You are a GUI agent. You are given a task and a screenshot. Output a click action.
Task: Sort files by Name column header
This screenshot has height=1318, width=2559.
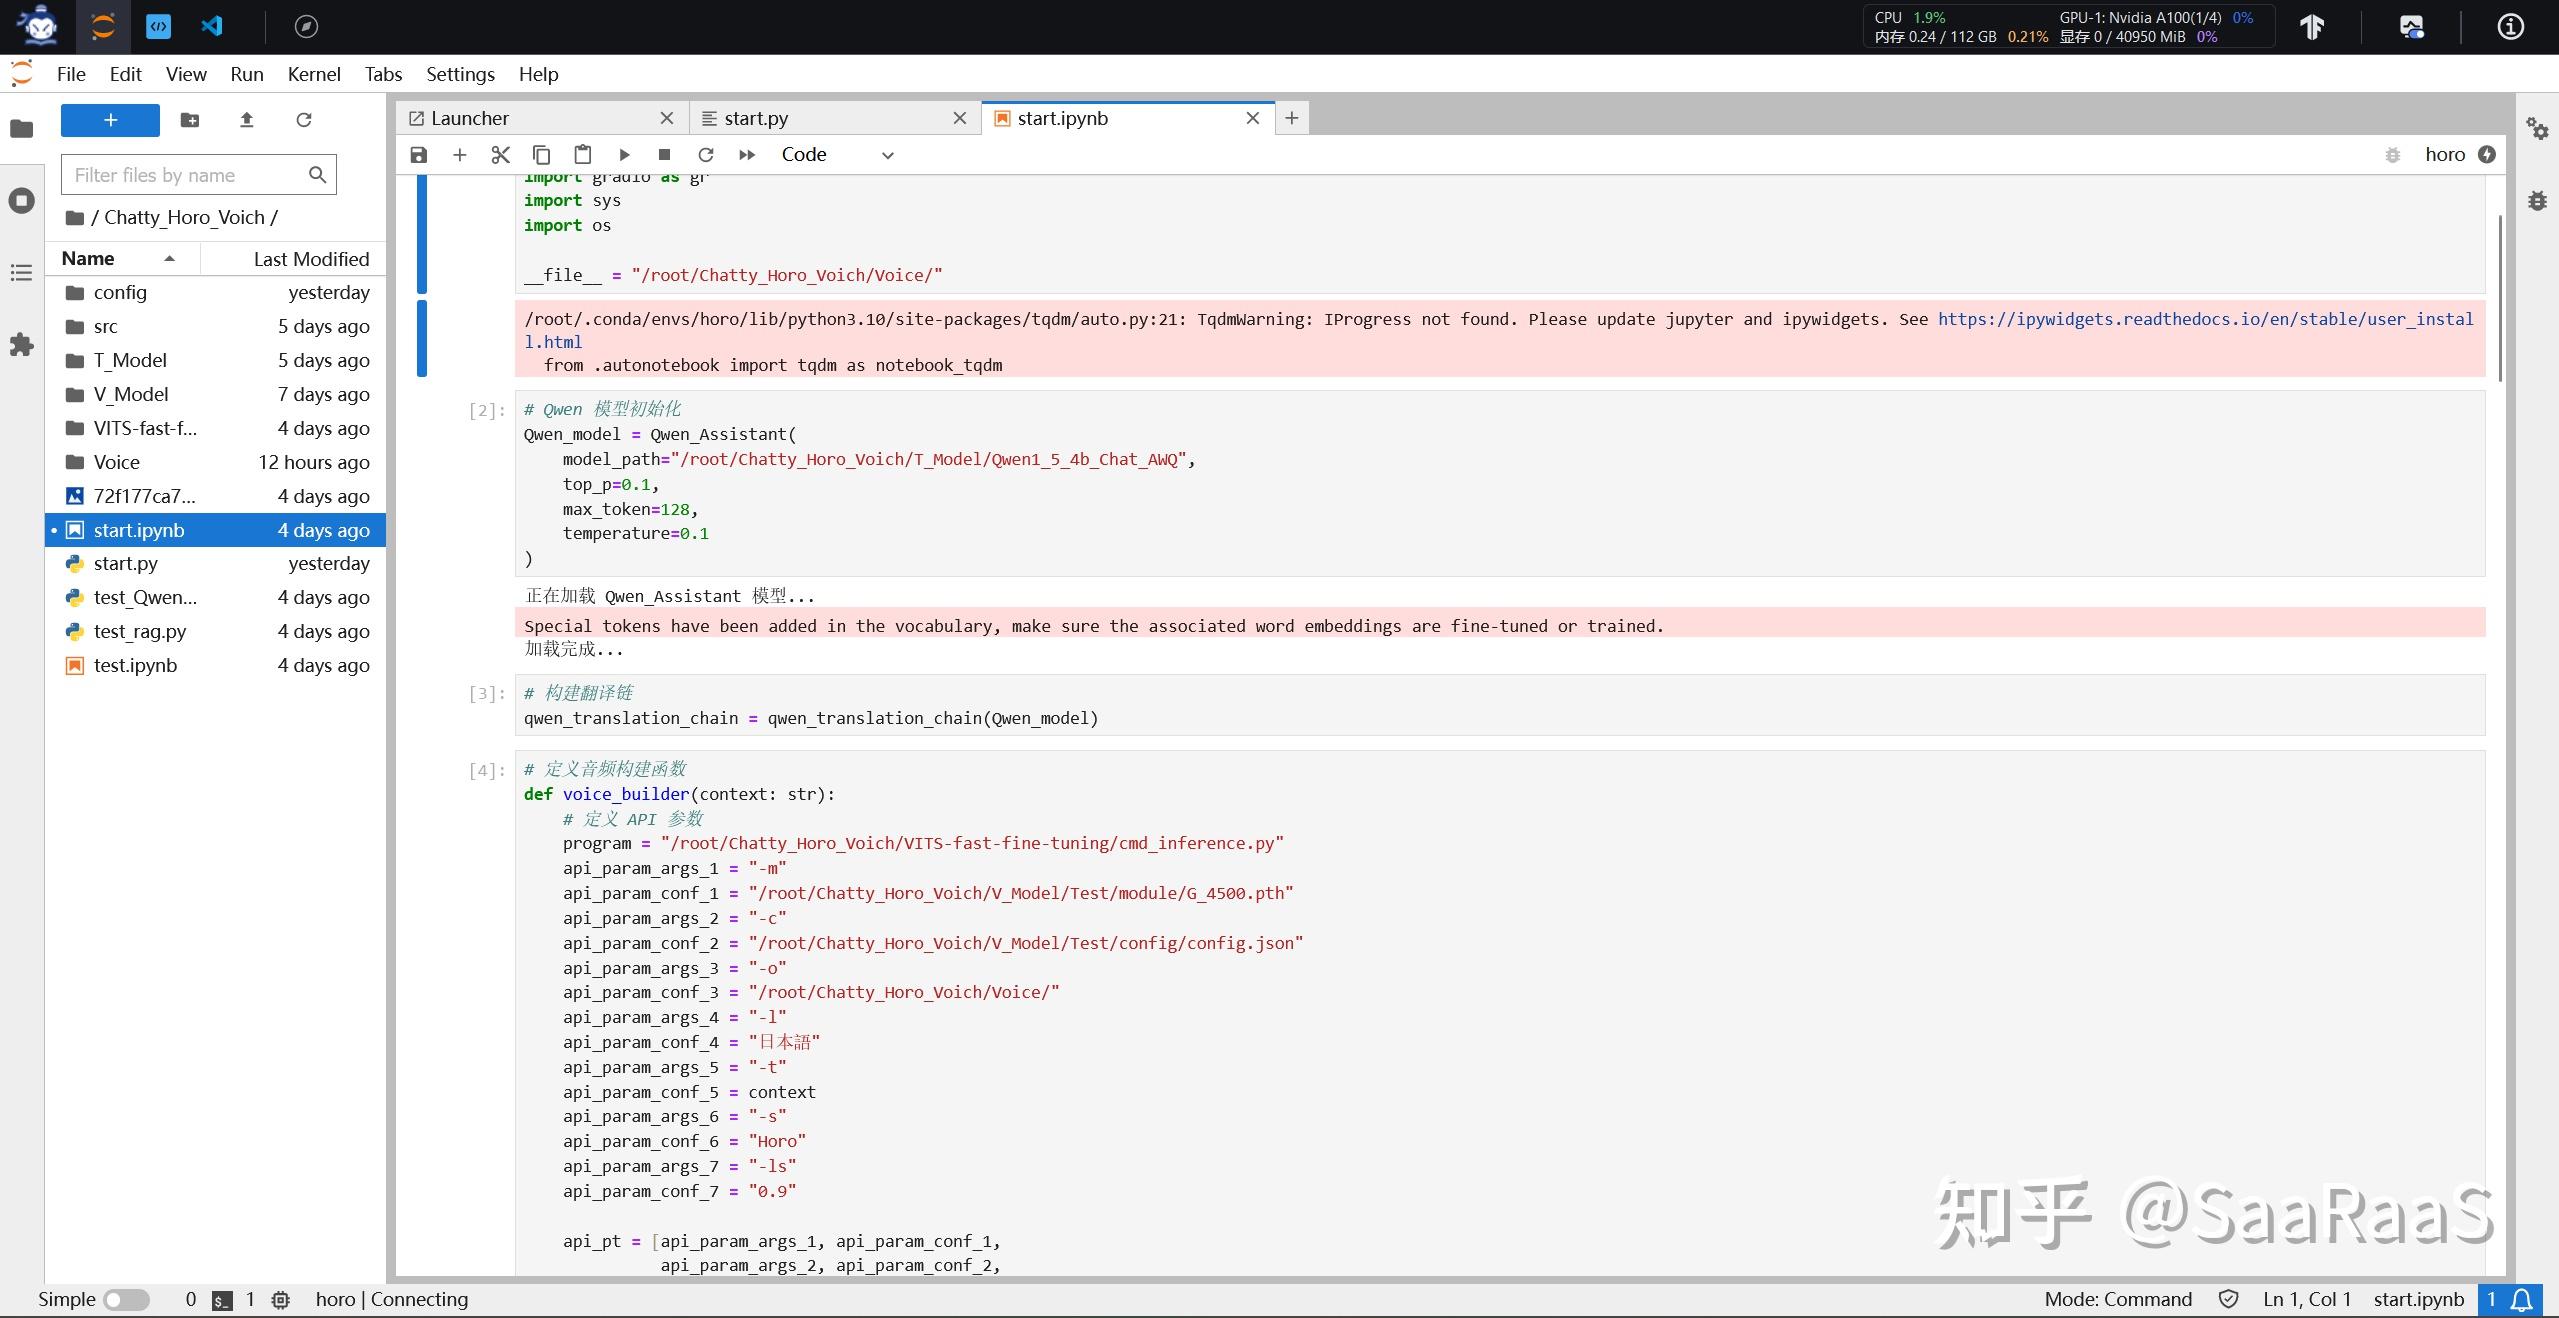coord(88,259)
